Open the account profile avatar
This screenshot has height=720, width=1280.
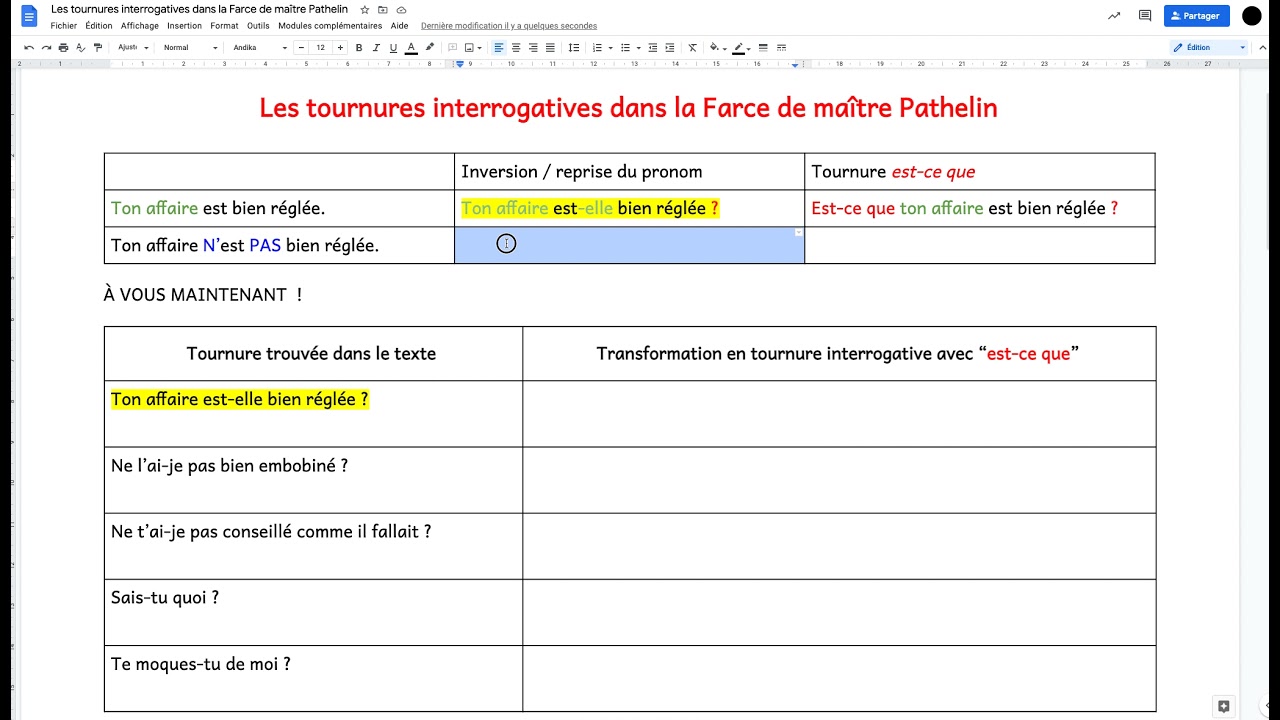(1252, 16)
